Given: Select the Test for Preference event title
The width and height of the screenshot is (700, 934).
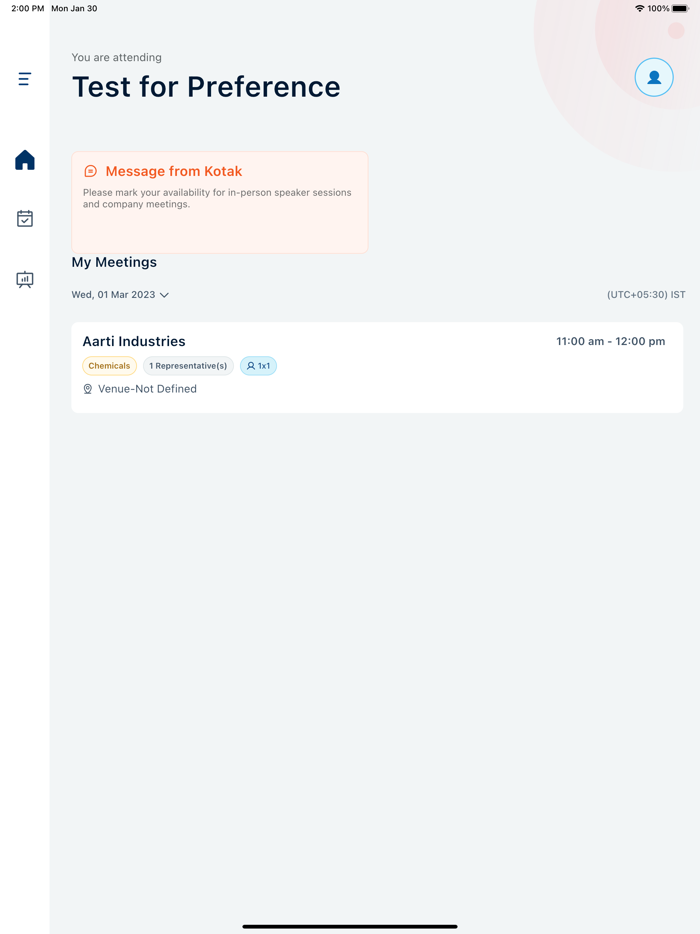Looking at the screenshot, I should click(x=205, y=88).
